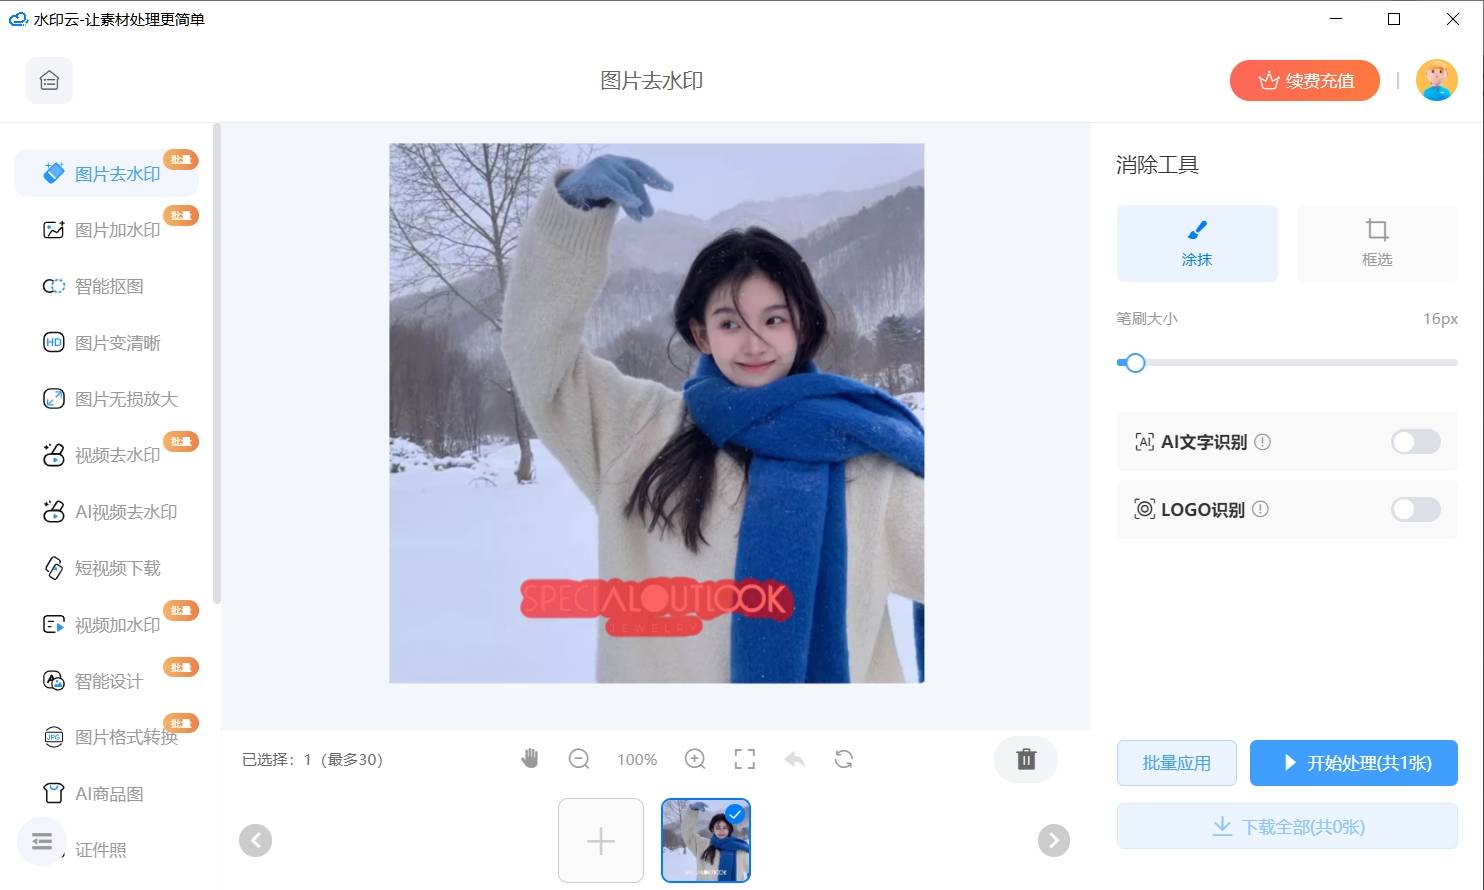Click the home icon button
The width and height of the screenshot is (1484, 890).
pos(49,81)
